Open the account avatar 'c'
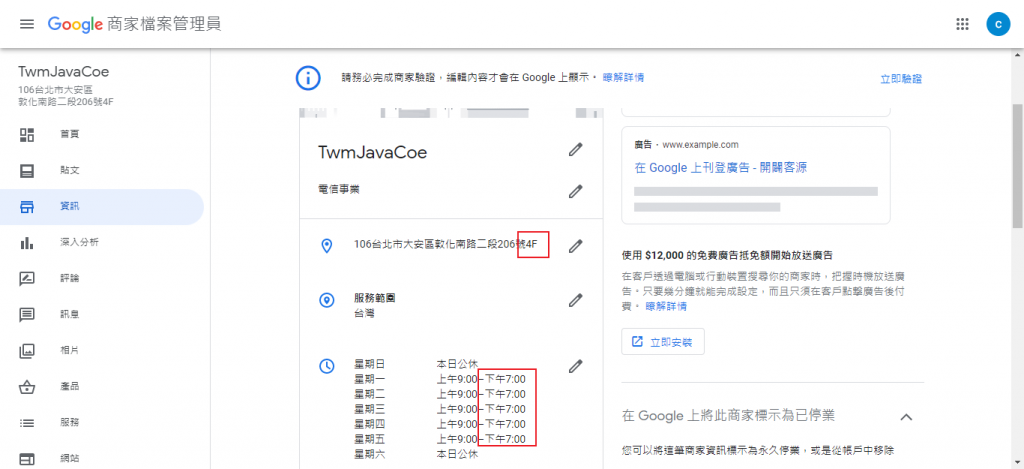The height and width of the screenshot is (469, 1024). coord(998,24)
